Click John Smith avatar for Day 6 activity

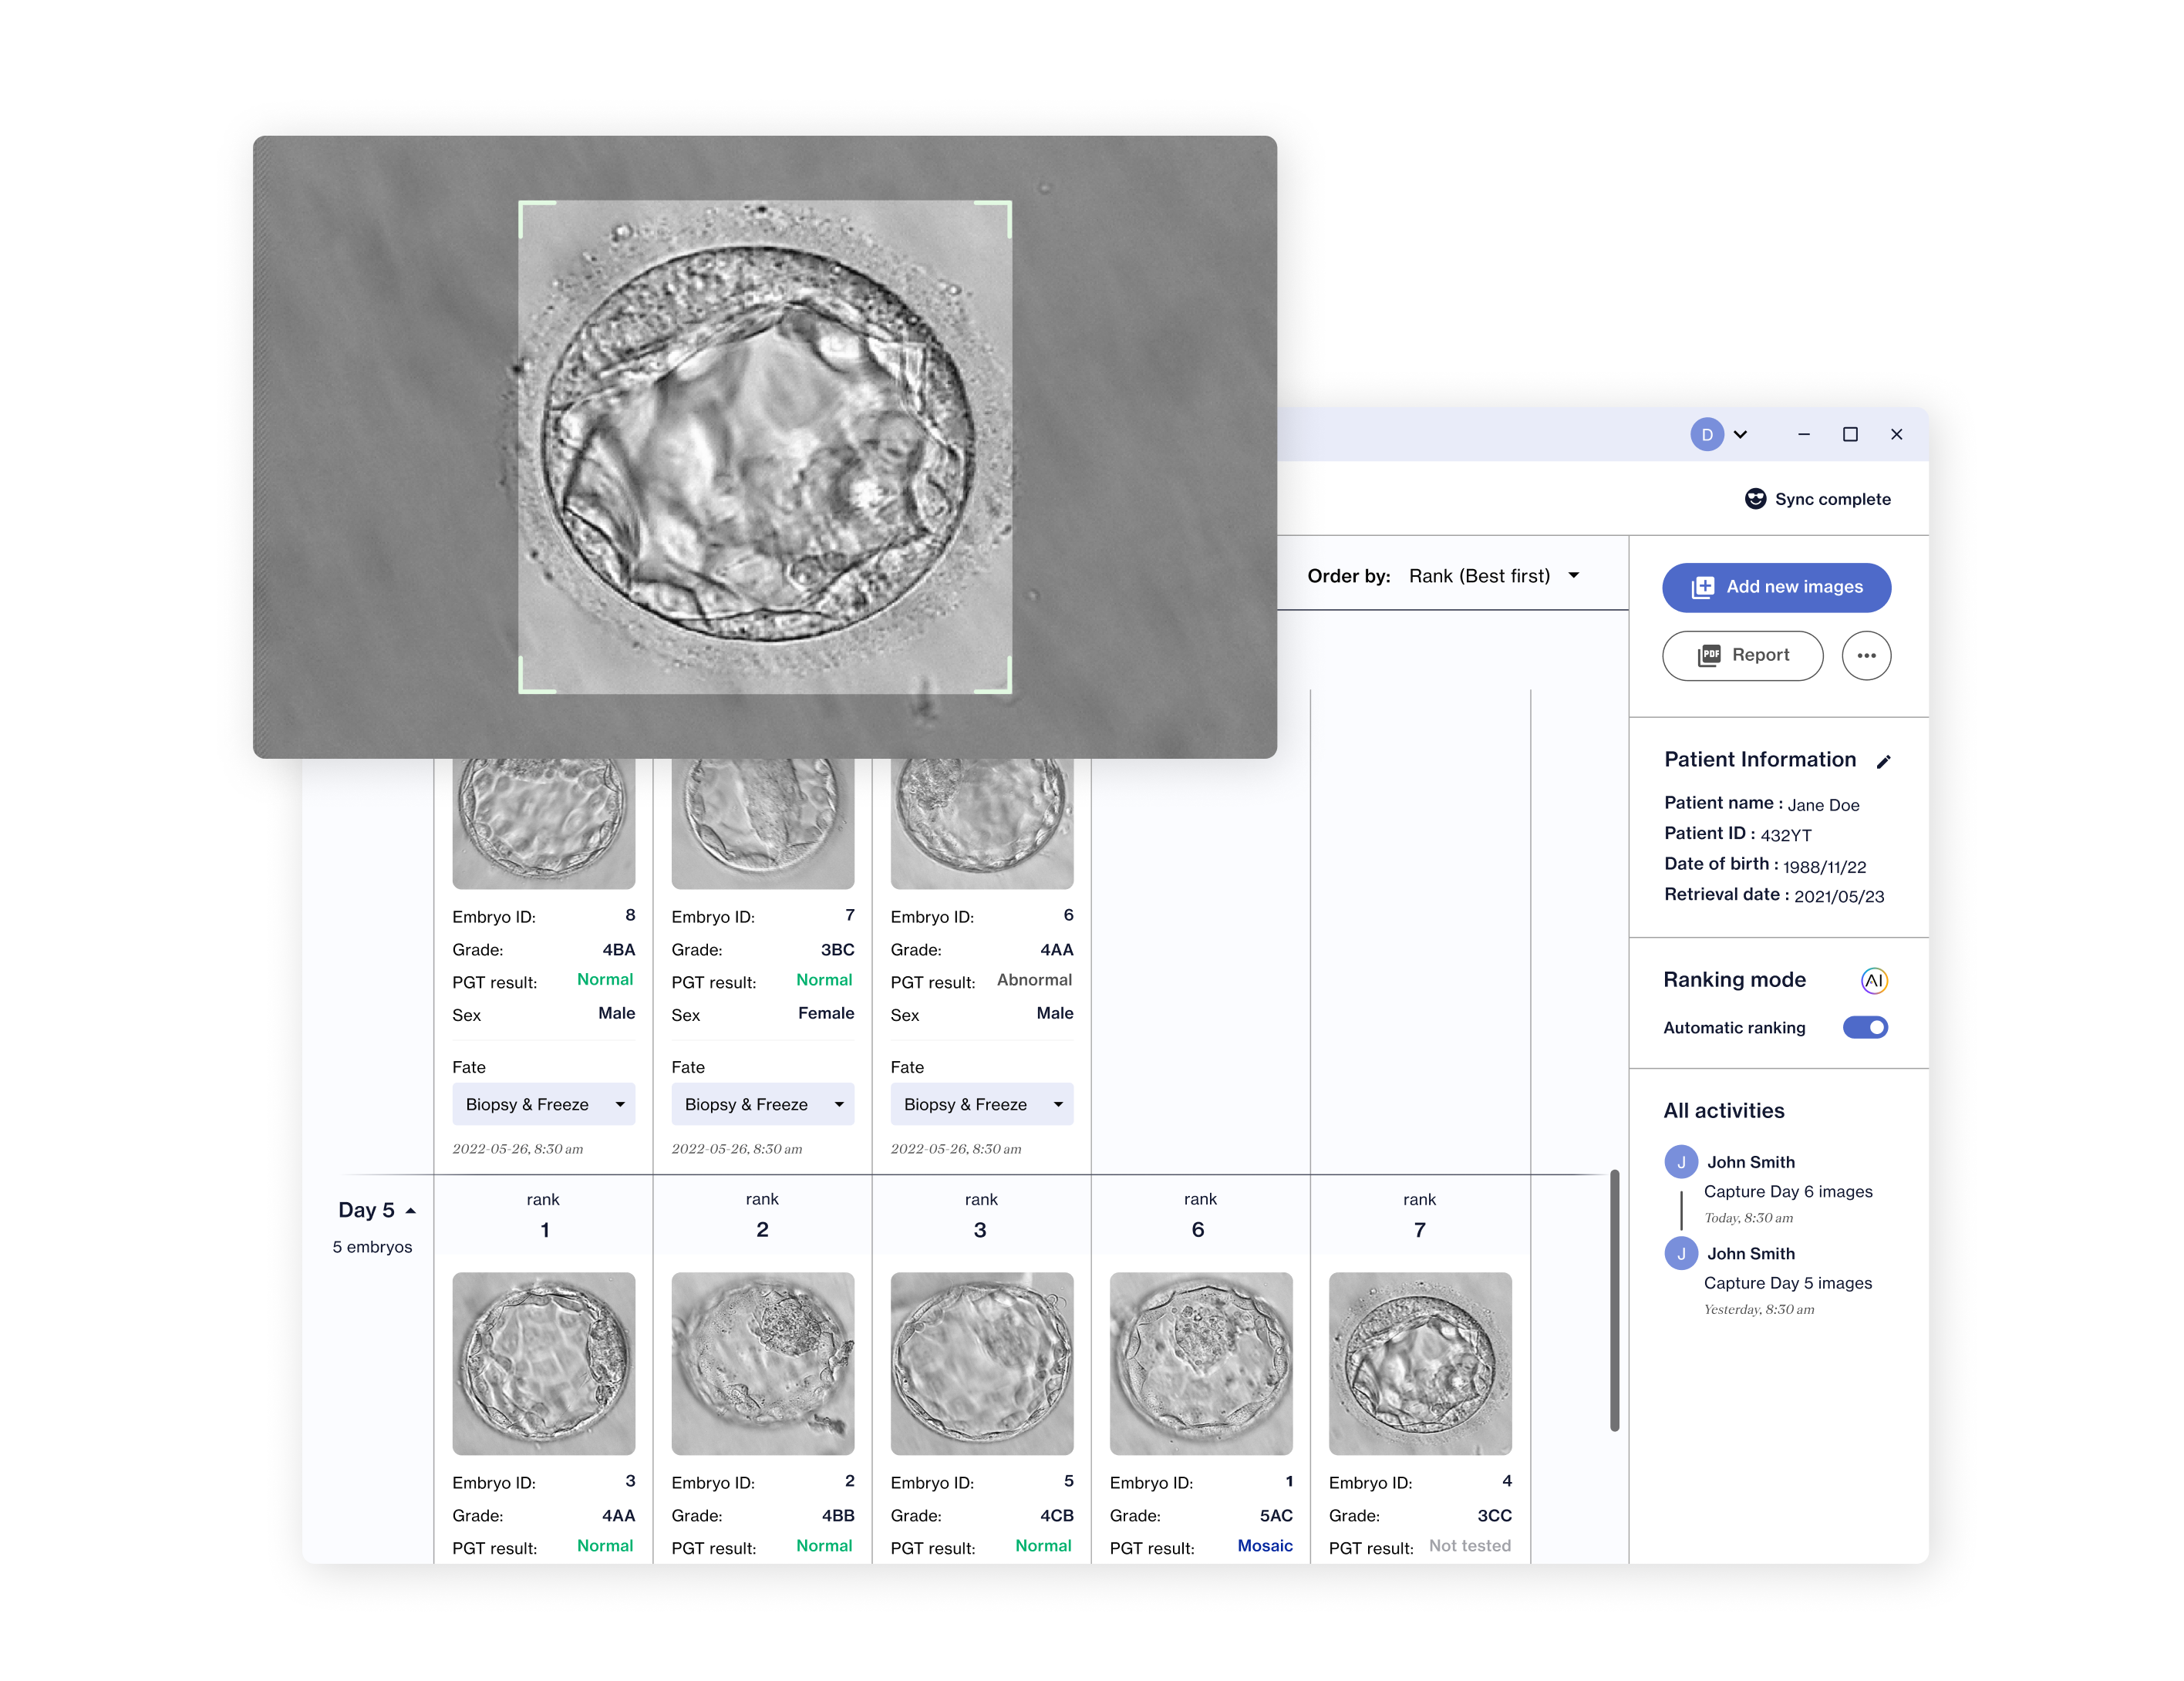pyautogui.click(x=1680, y=1162)
